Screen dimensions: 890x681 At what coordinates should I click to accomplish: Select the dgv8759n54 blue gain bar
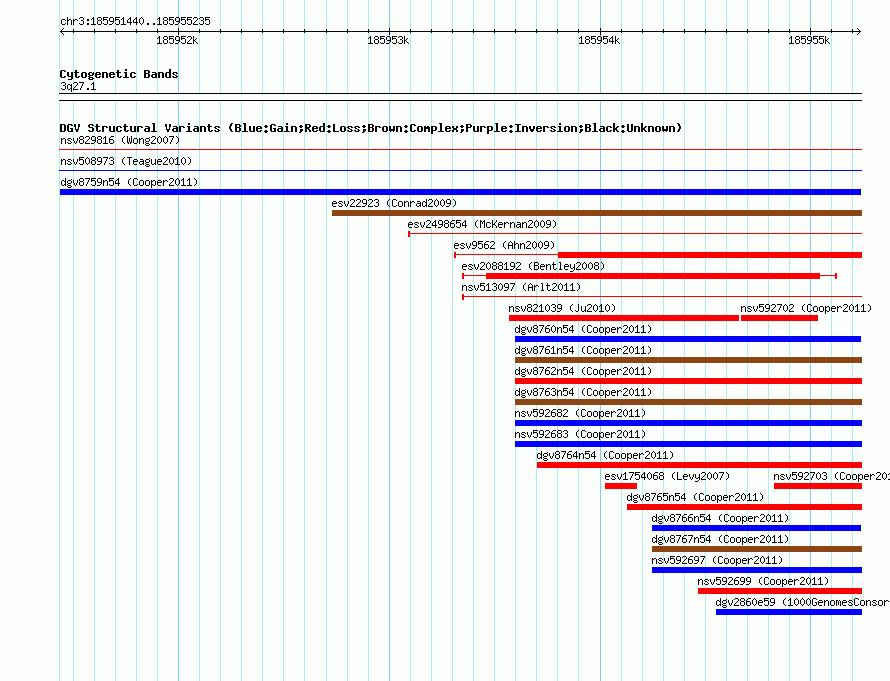tap(460, 192)
